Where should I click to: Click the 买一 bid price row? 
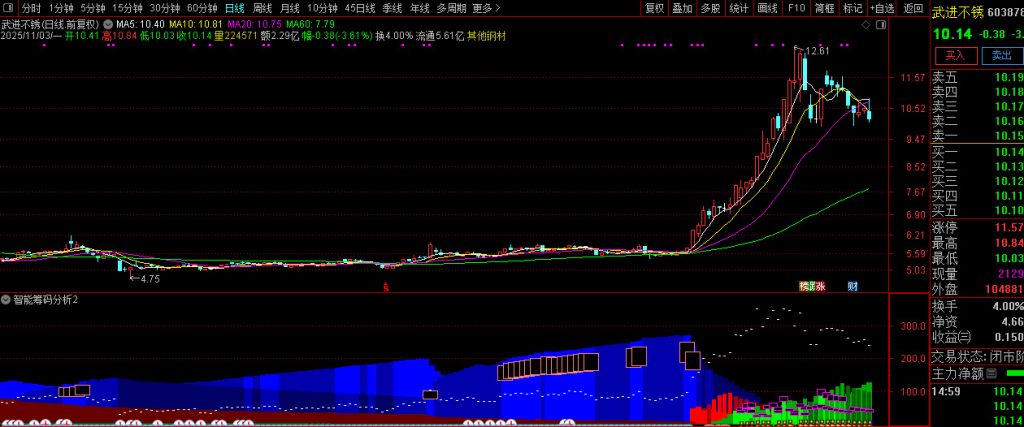pyautogui.click(x=977, y=151)
